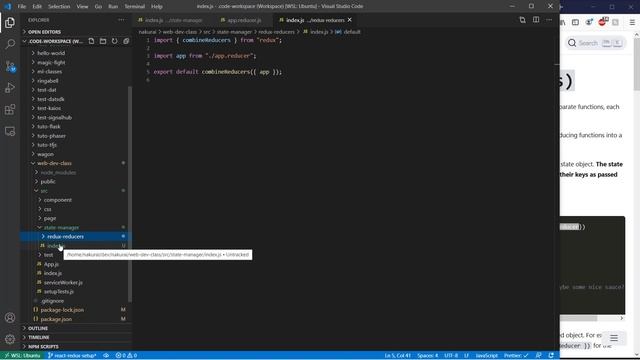This screenshot has height=360, width=640.
Task: Close the active index.js redux-reducers tab
Action: [349, 20]
